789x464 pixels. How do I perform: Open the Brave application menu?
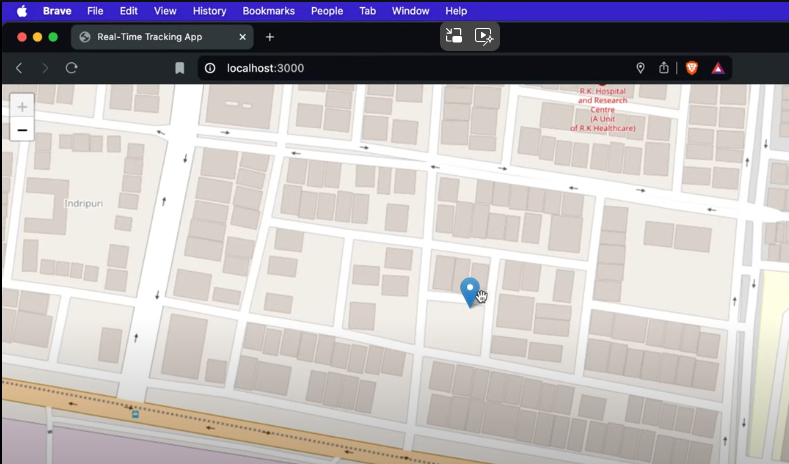tap(57, 11)
